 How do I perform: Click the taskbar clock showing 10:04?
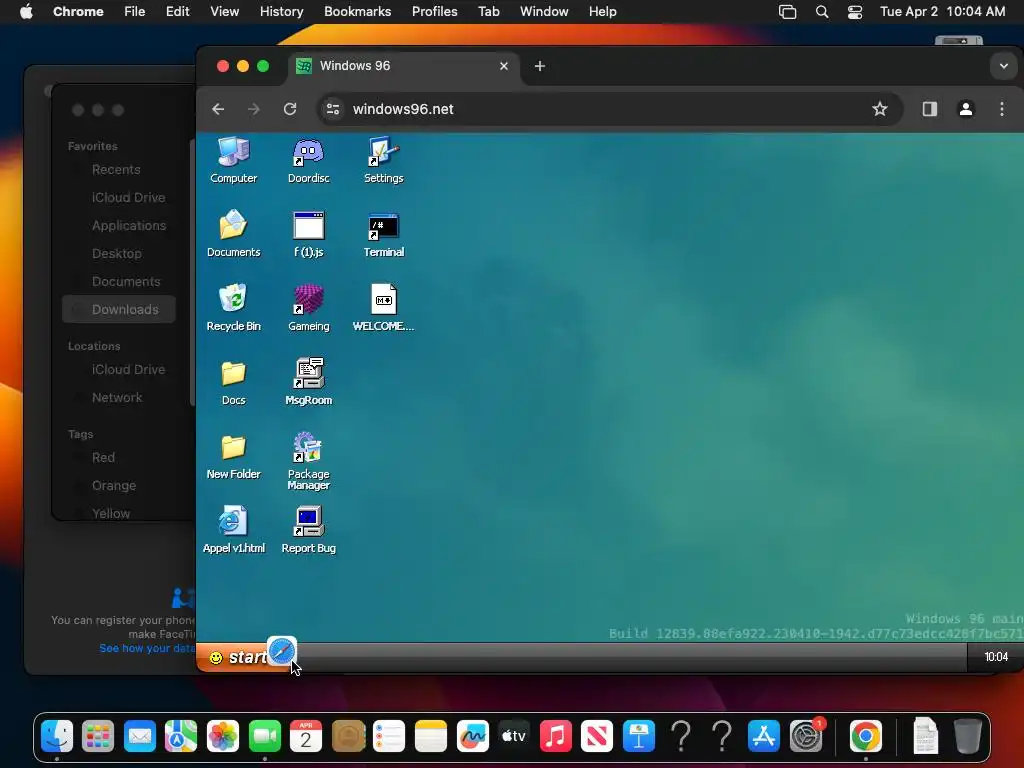coord(996,657)
